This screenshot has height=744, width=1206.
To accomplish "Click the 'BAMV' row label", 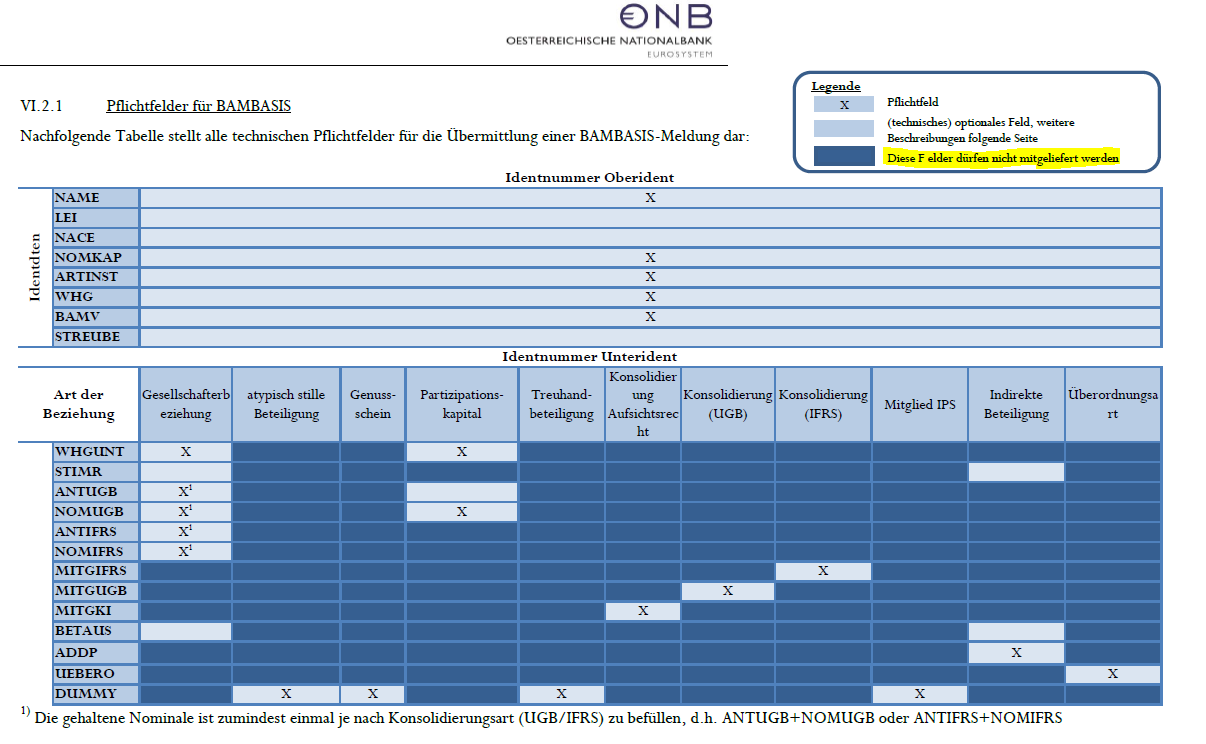I will click(96, 317).
